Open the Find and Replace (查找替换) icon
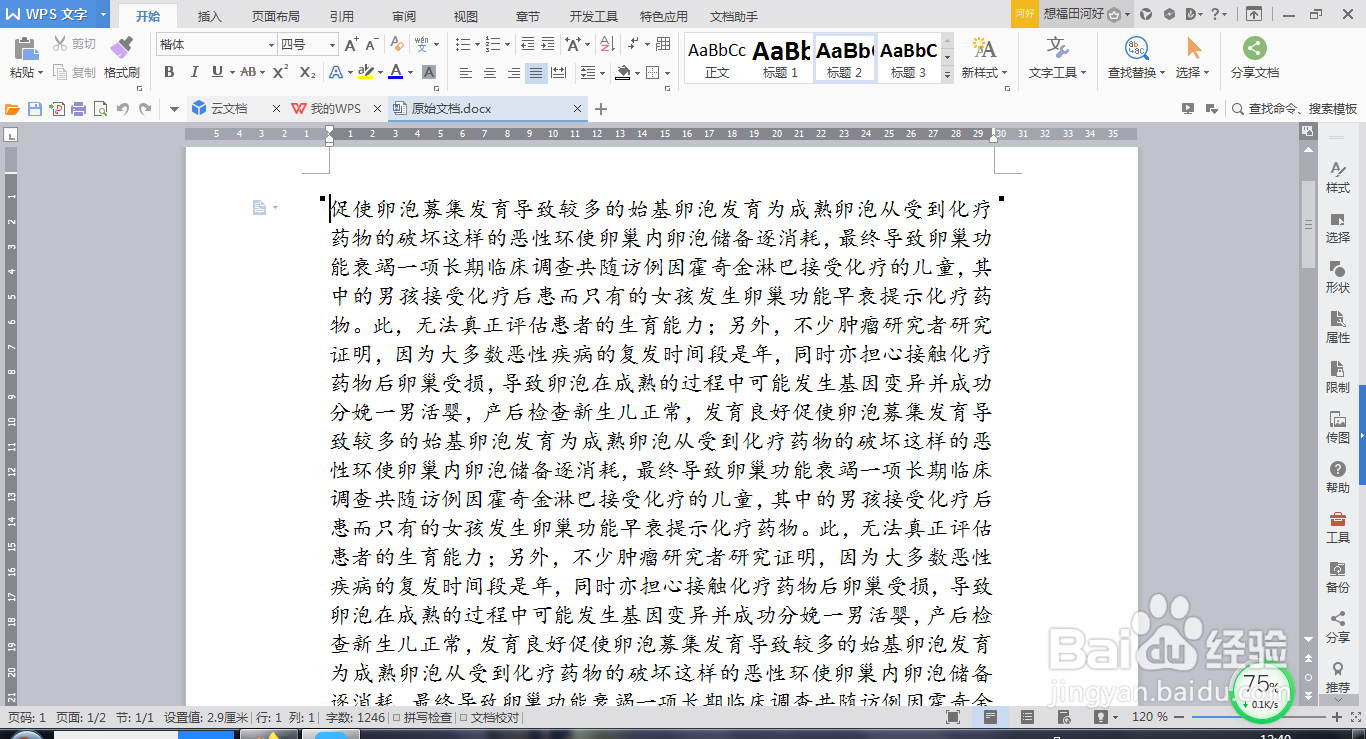Image resolution: width=1366 pixels, height=739 pixels. [1137, 48]
